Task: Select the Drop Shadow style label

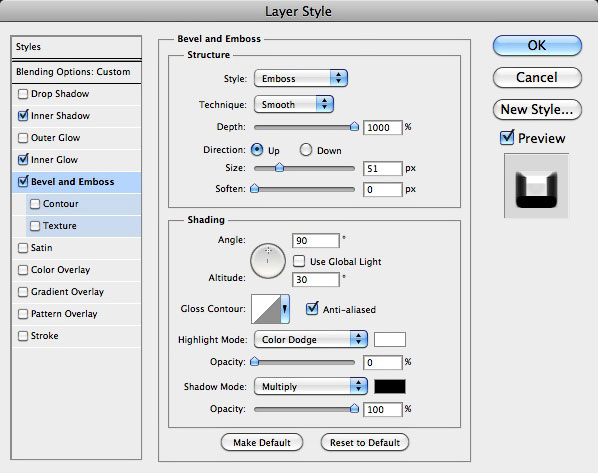Action: pyautogui.click(x=60, y=94)
